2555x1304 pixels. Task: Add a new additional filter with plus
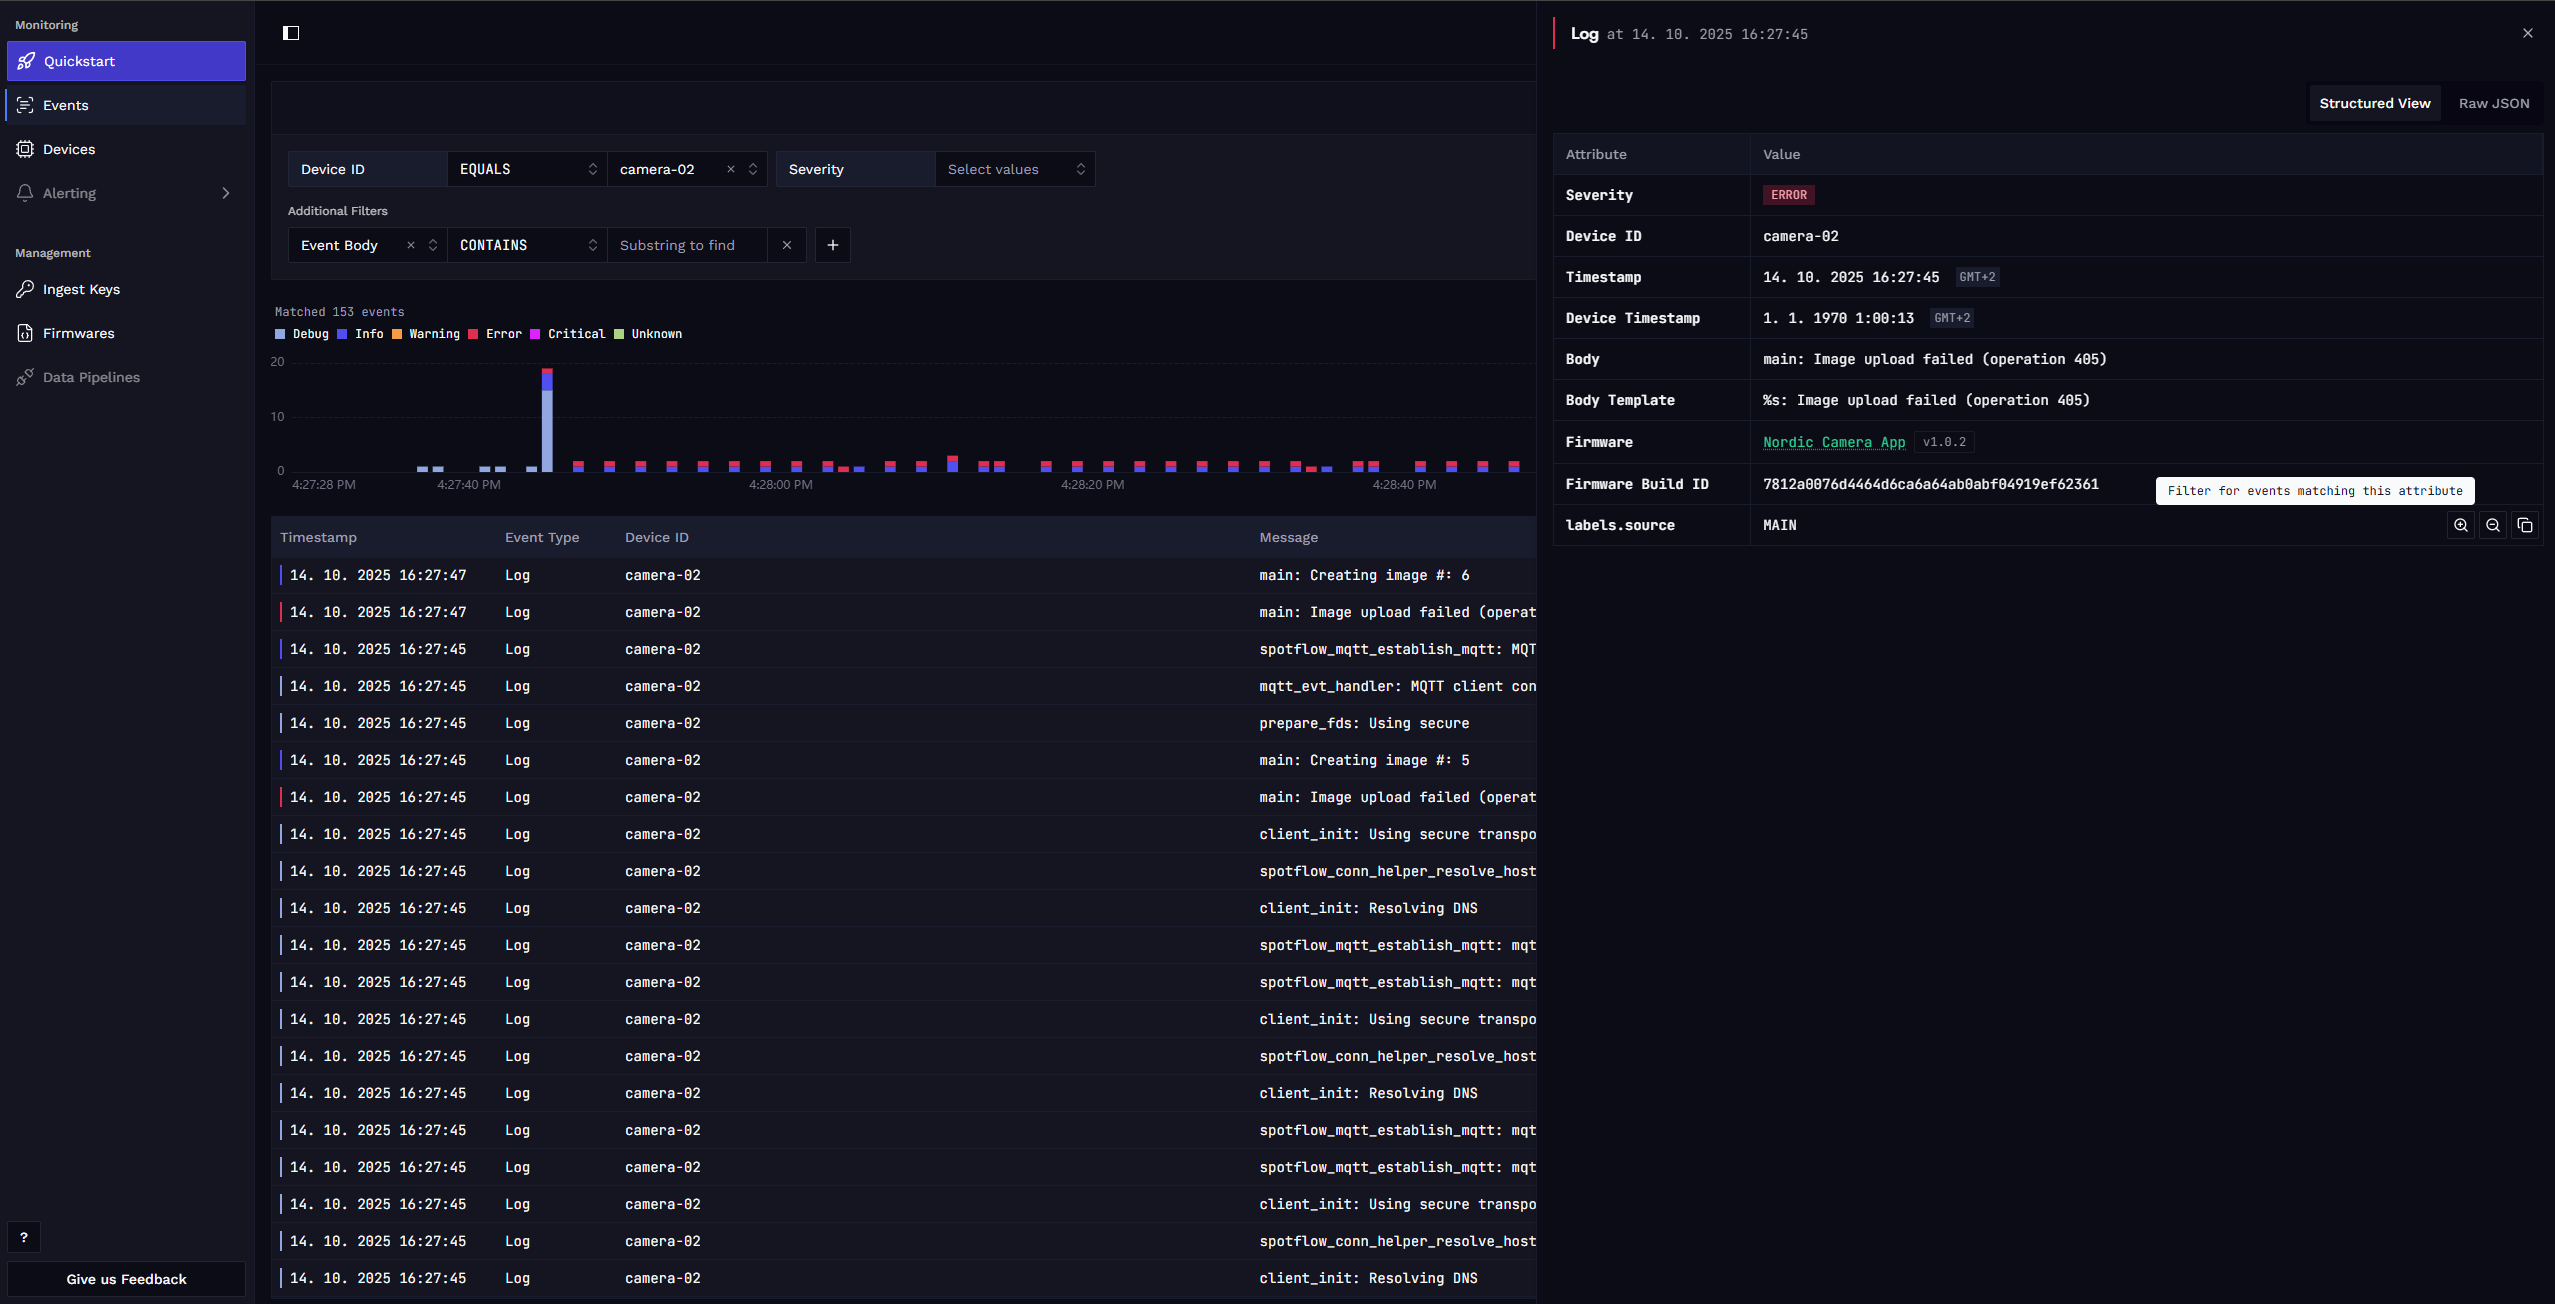point(833,245)
